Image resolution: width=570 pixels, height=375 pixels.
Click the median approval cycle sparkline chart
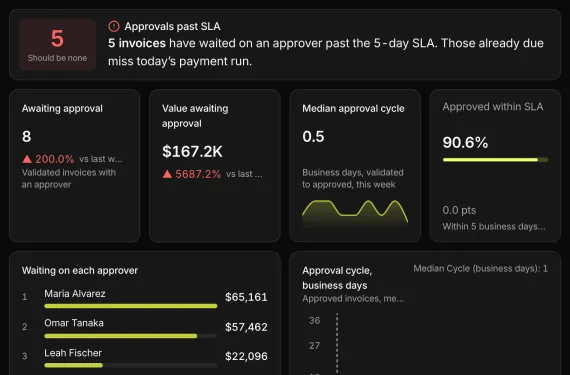coord(355,213)
